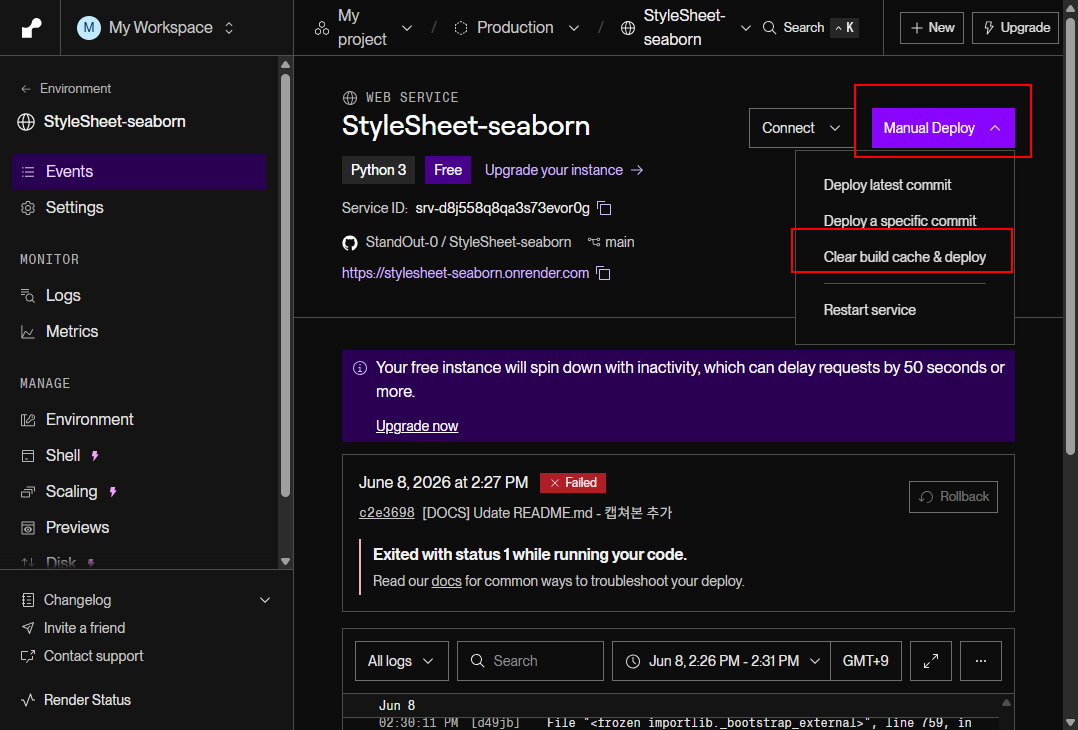Image resolution: width=1078 pixels, height=730 pixels.
Task: Expand the My project breadcrumb dropdown
Action: point(407,28)
